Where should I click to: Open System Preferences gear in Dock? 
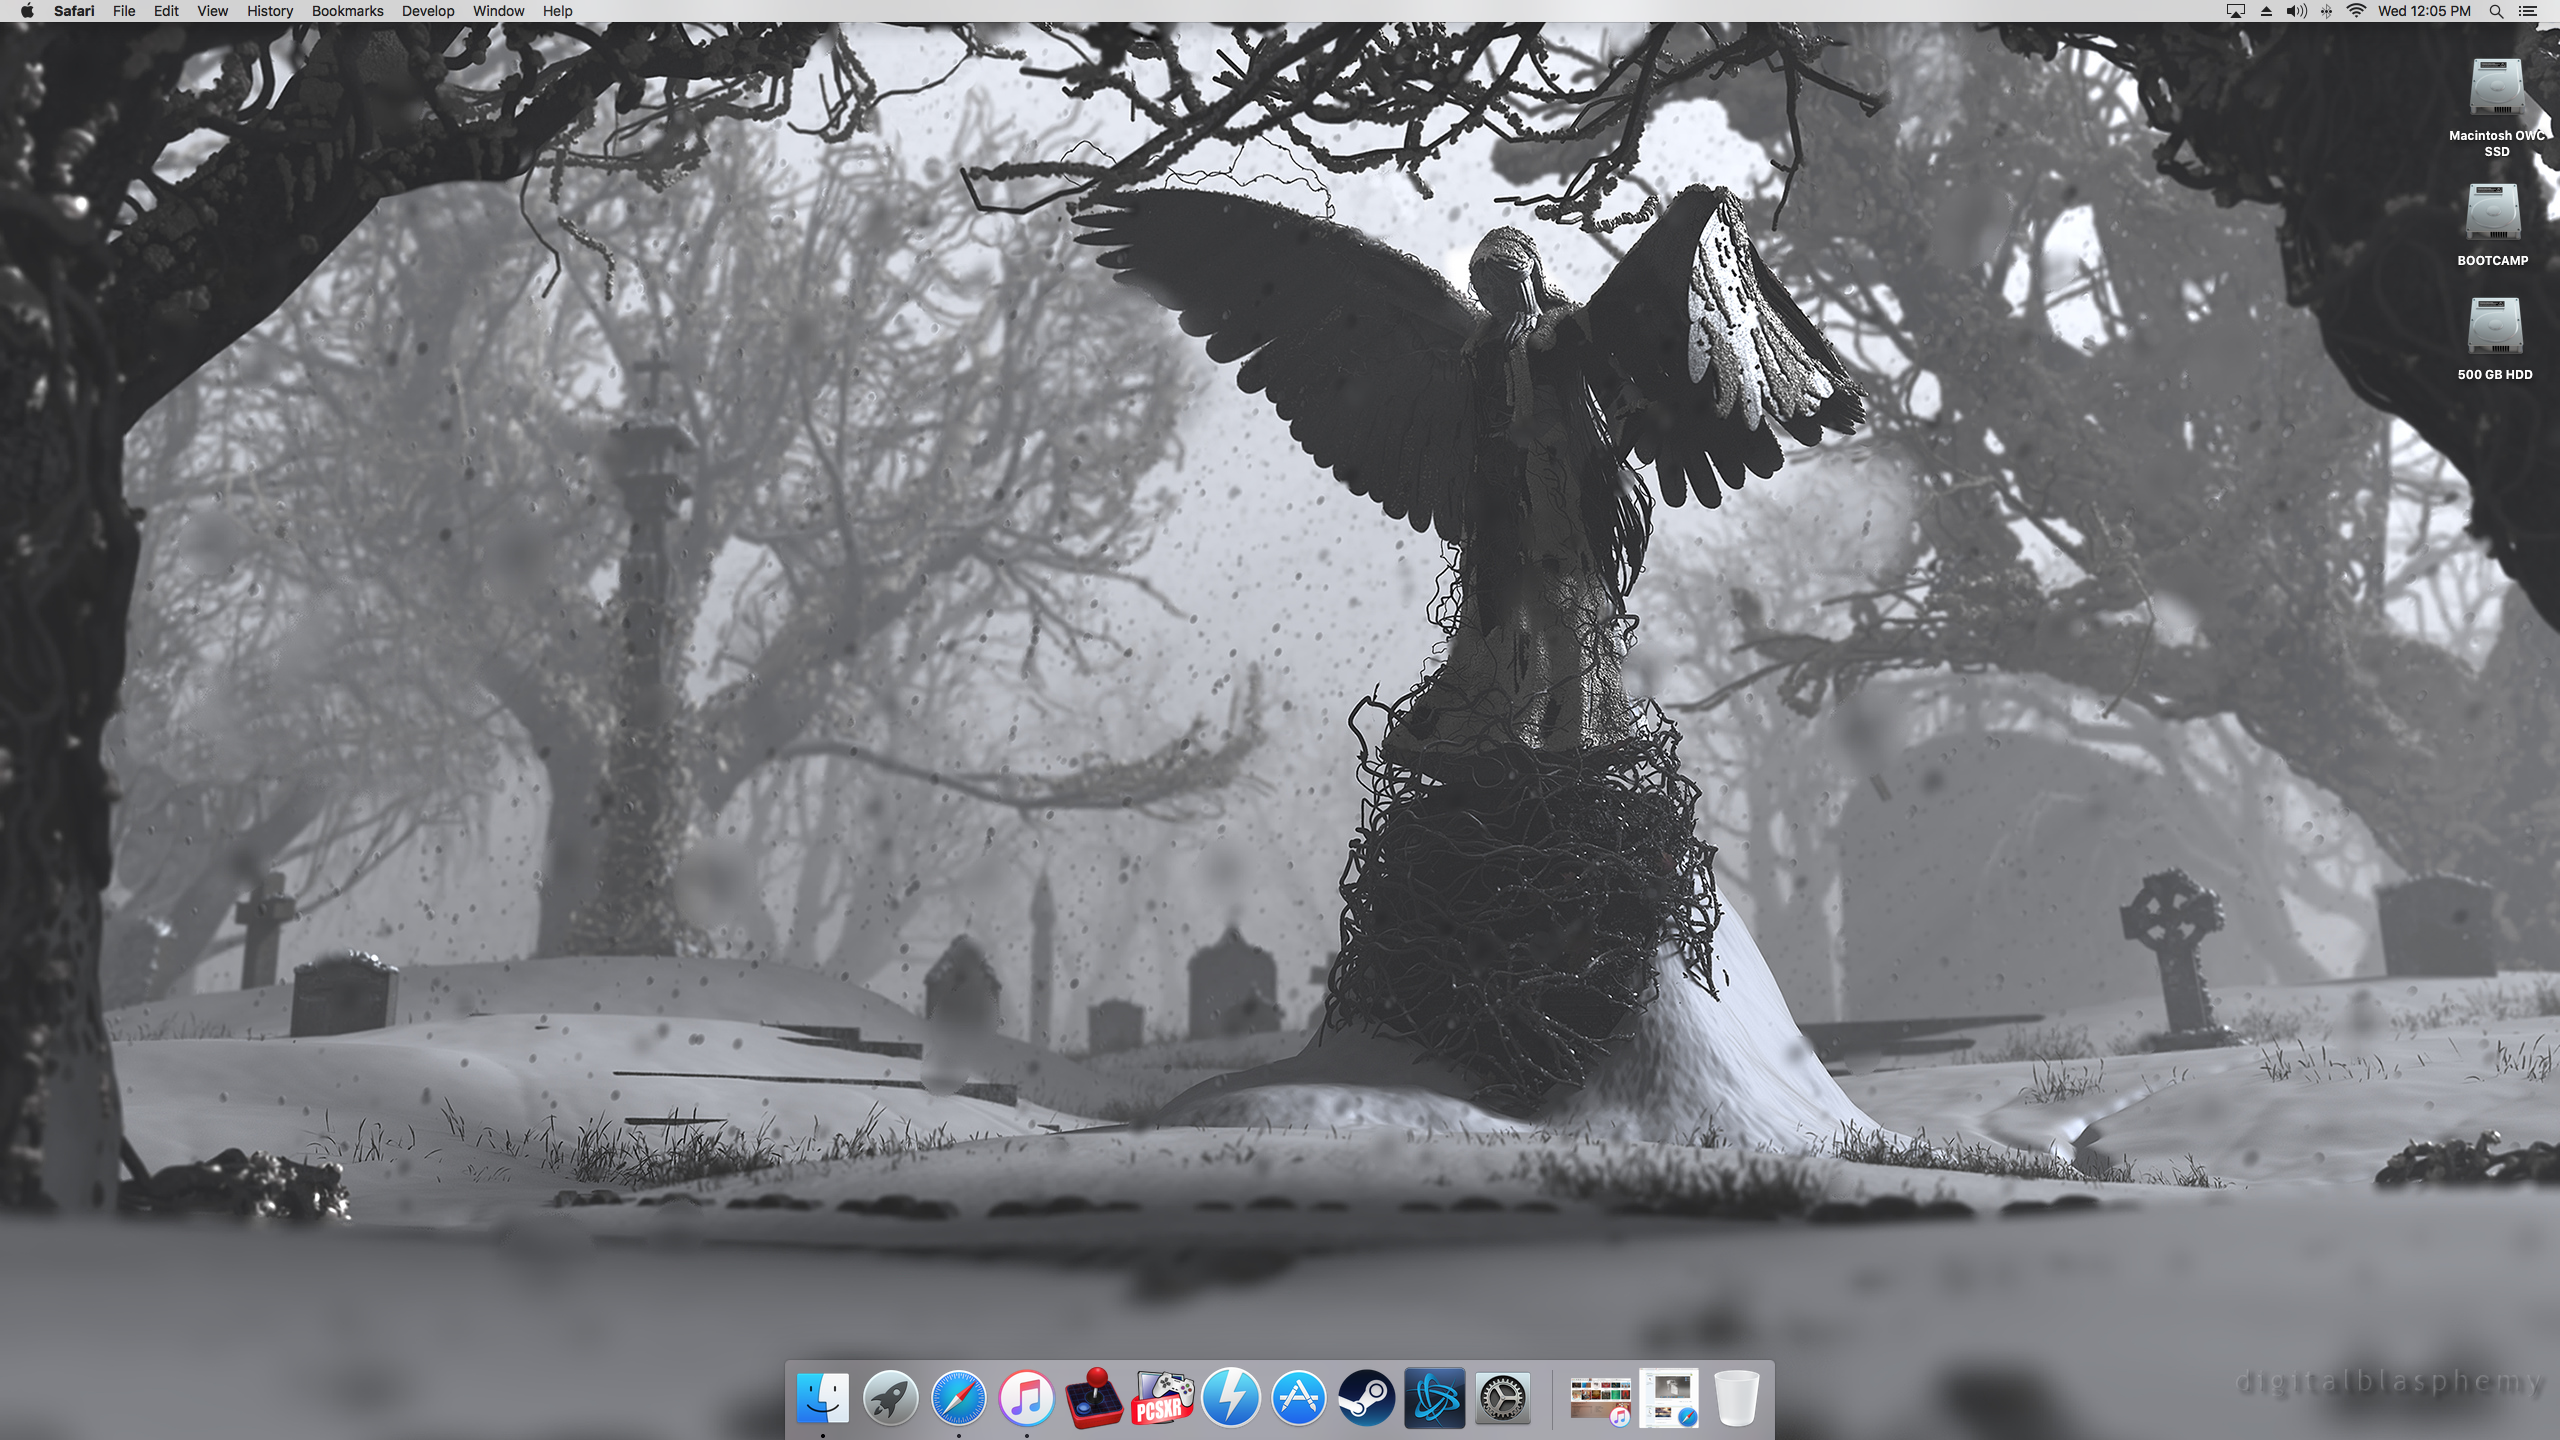(1502, 1397)
